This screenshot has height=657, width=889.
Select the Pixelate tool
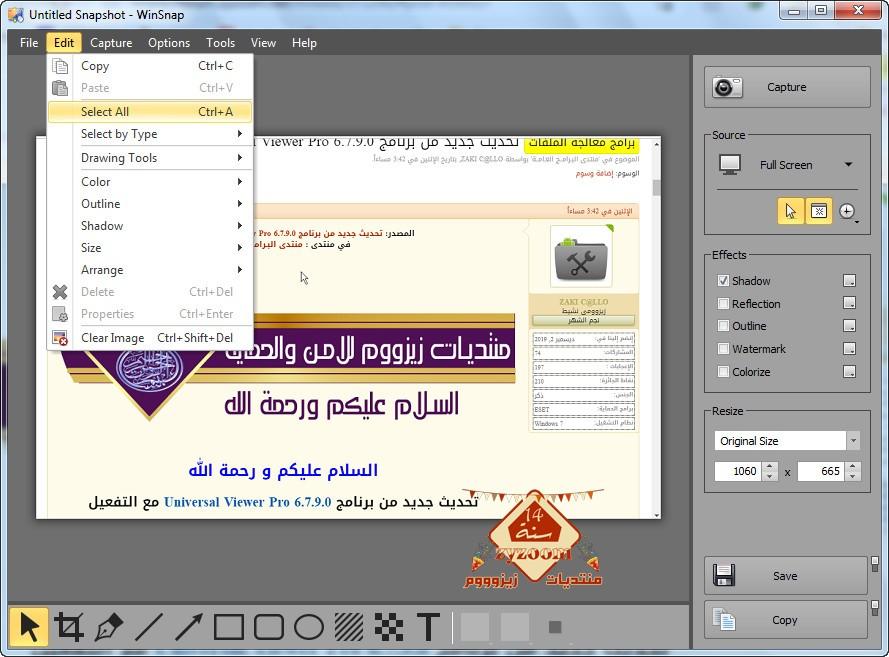[389, 627]
